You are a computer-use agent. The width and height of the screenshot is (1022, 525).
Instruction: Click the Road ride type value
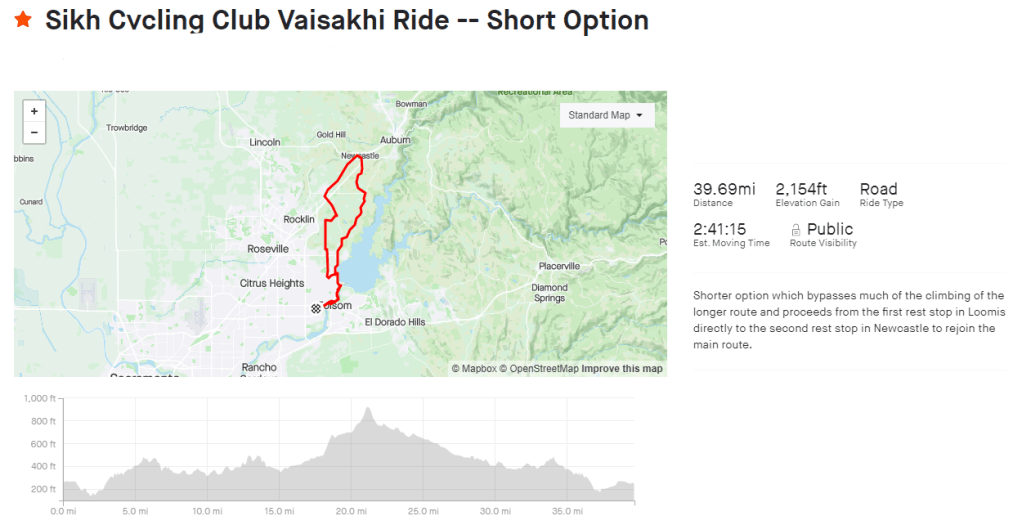[879, 189]
